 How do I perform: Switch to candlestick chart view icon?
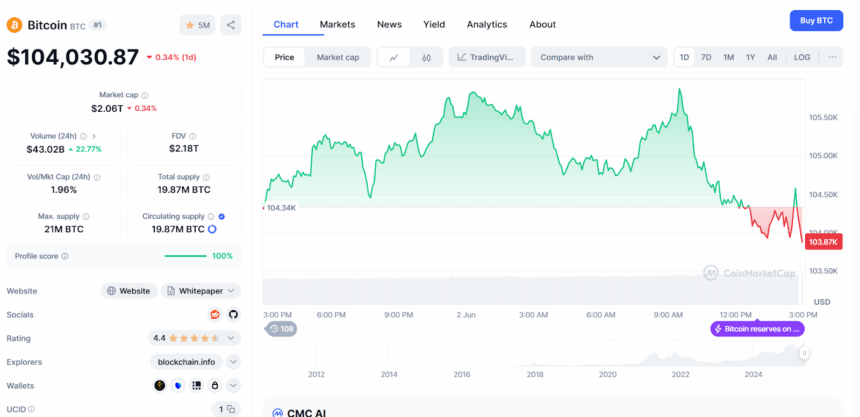click(426, 57)
